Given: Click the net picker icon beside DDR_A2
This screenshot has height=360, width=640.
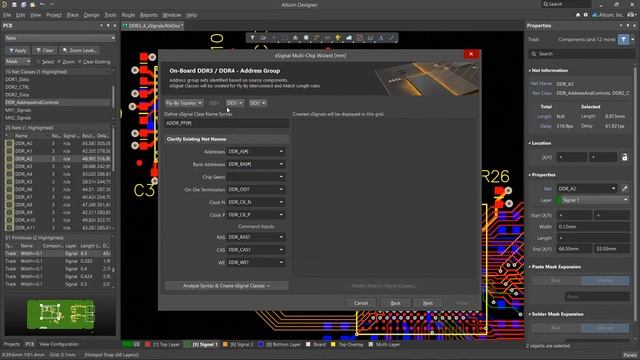Looking at the screenshot, I should tap(624, 189).
